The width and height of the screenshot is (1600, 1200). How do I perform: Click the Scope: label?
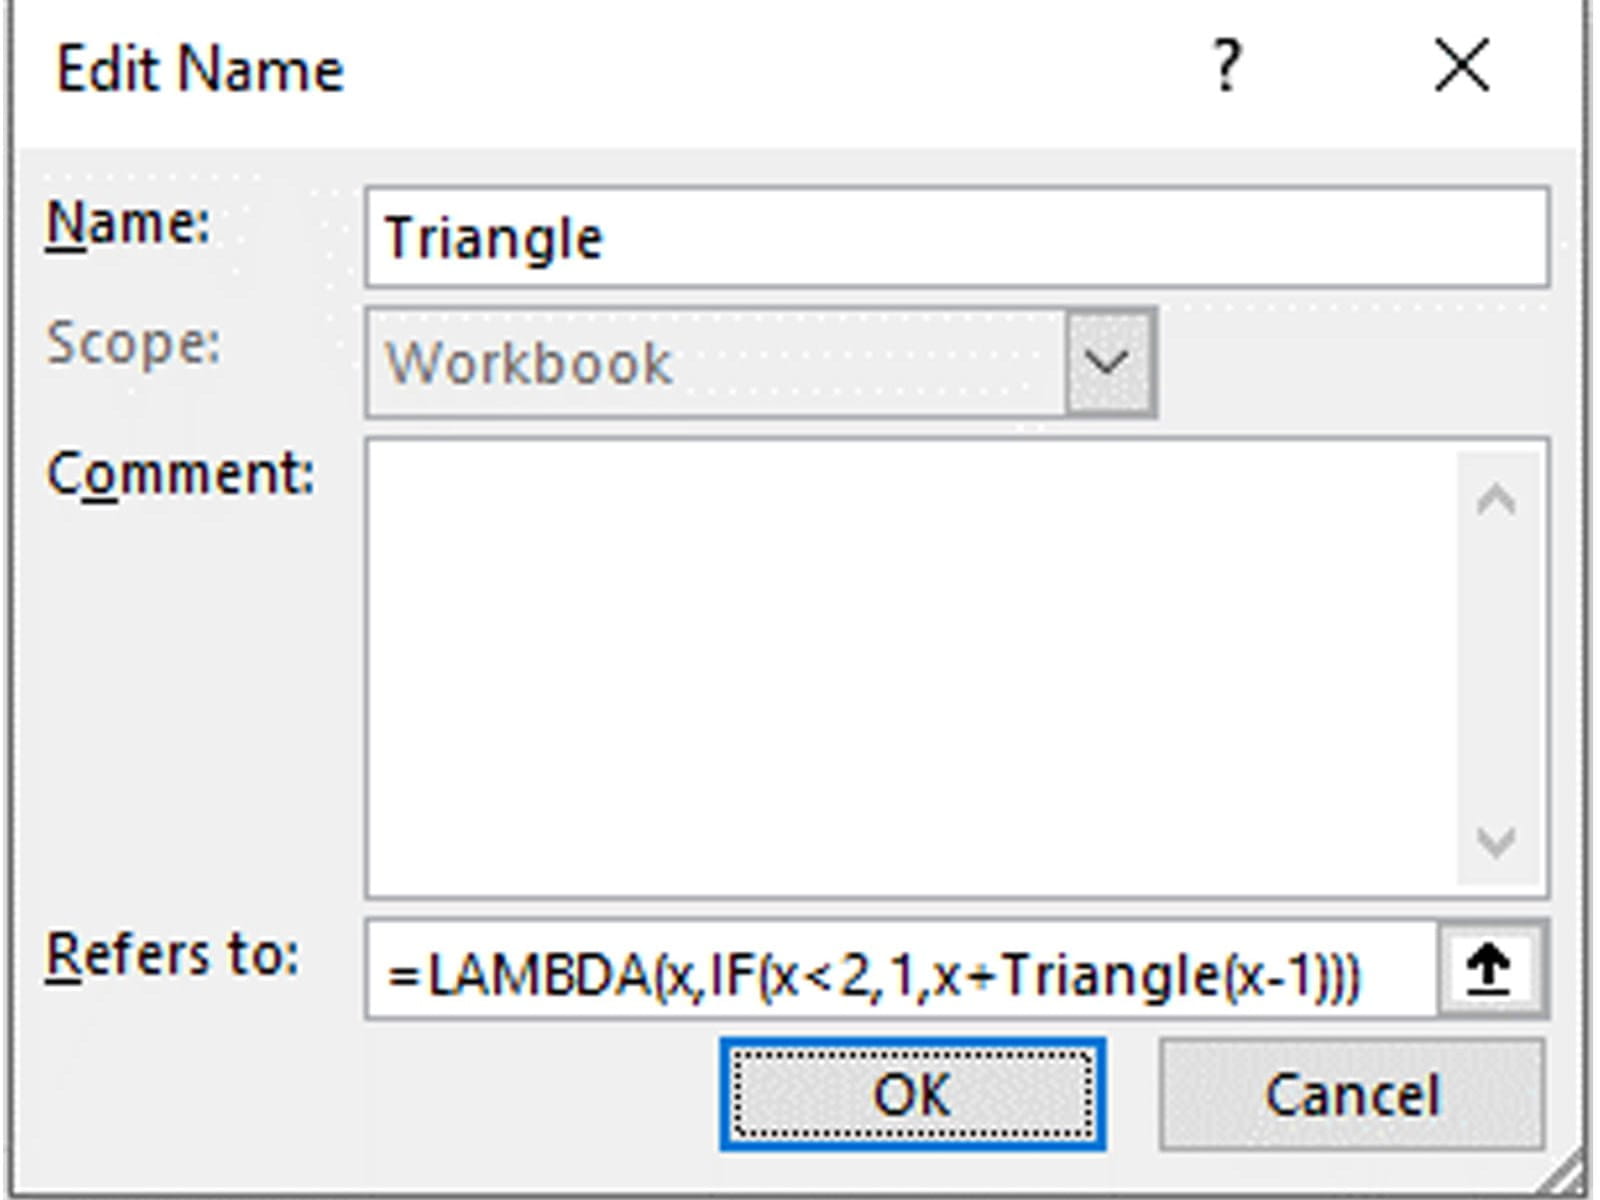133,344
